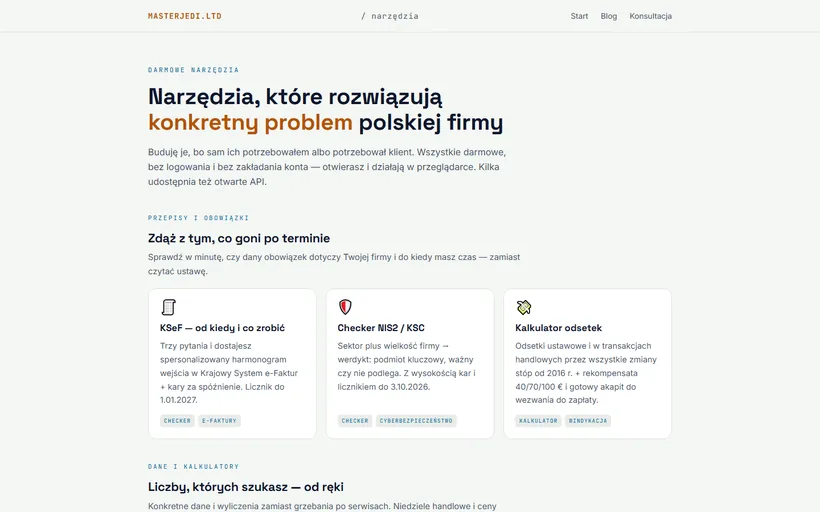The height and width of the screenshot is (512, 820).
Task: Click the E-FAKTURY tag
Action: pyautogui.click(x=219, y=420)
